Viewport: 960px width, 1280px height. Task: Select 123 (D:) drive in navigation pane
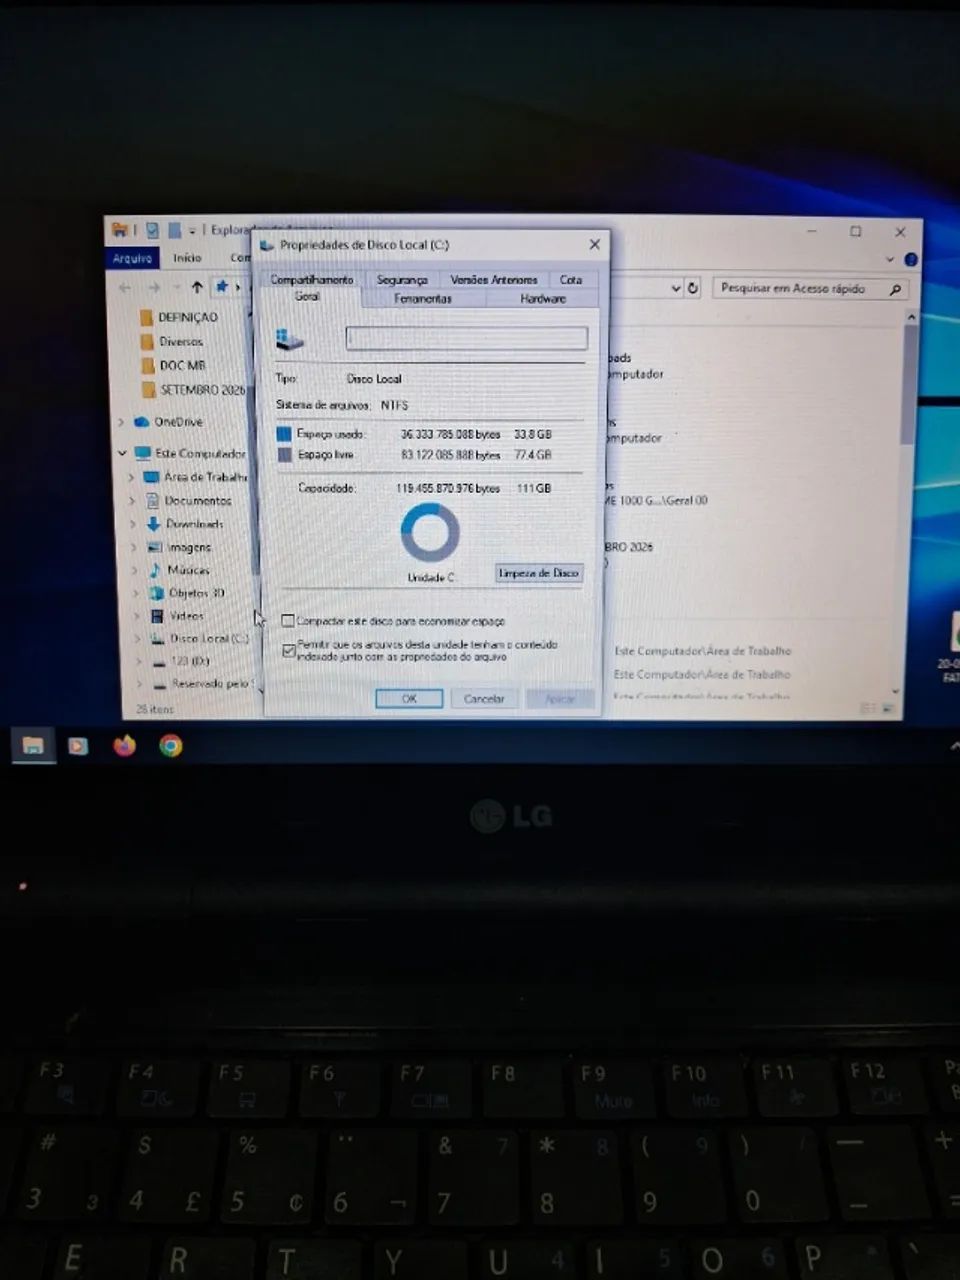click(x=181, y=661)
